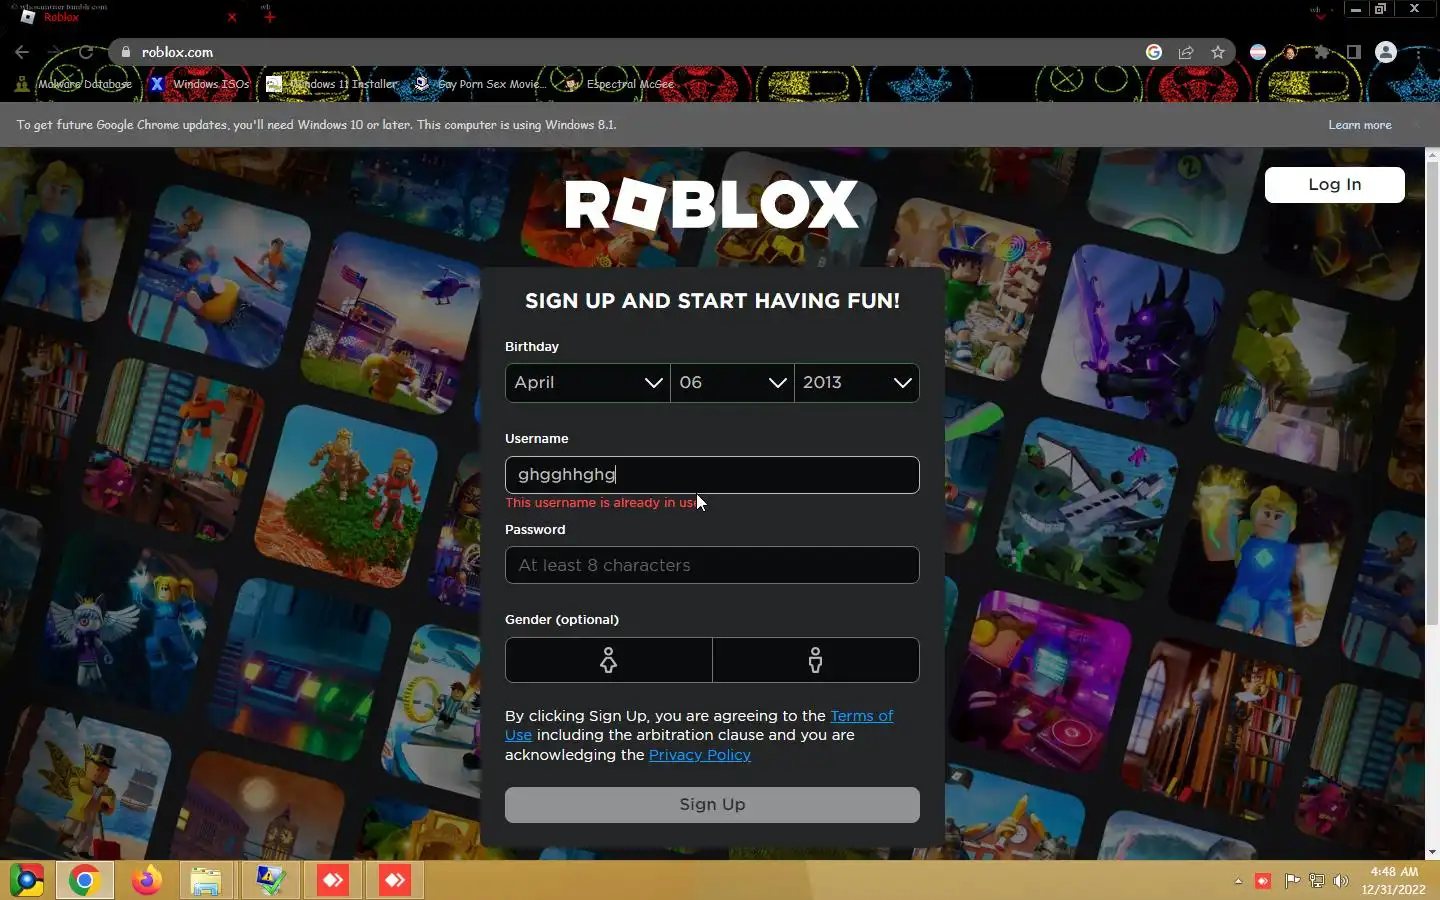Click the Log In button
This screenshot has height=900, width=1440.
(x=1334, y=184)
